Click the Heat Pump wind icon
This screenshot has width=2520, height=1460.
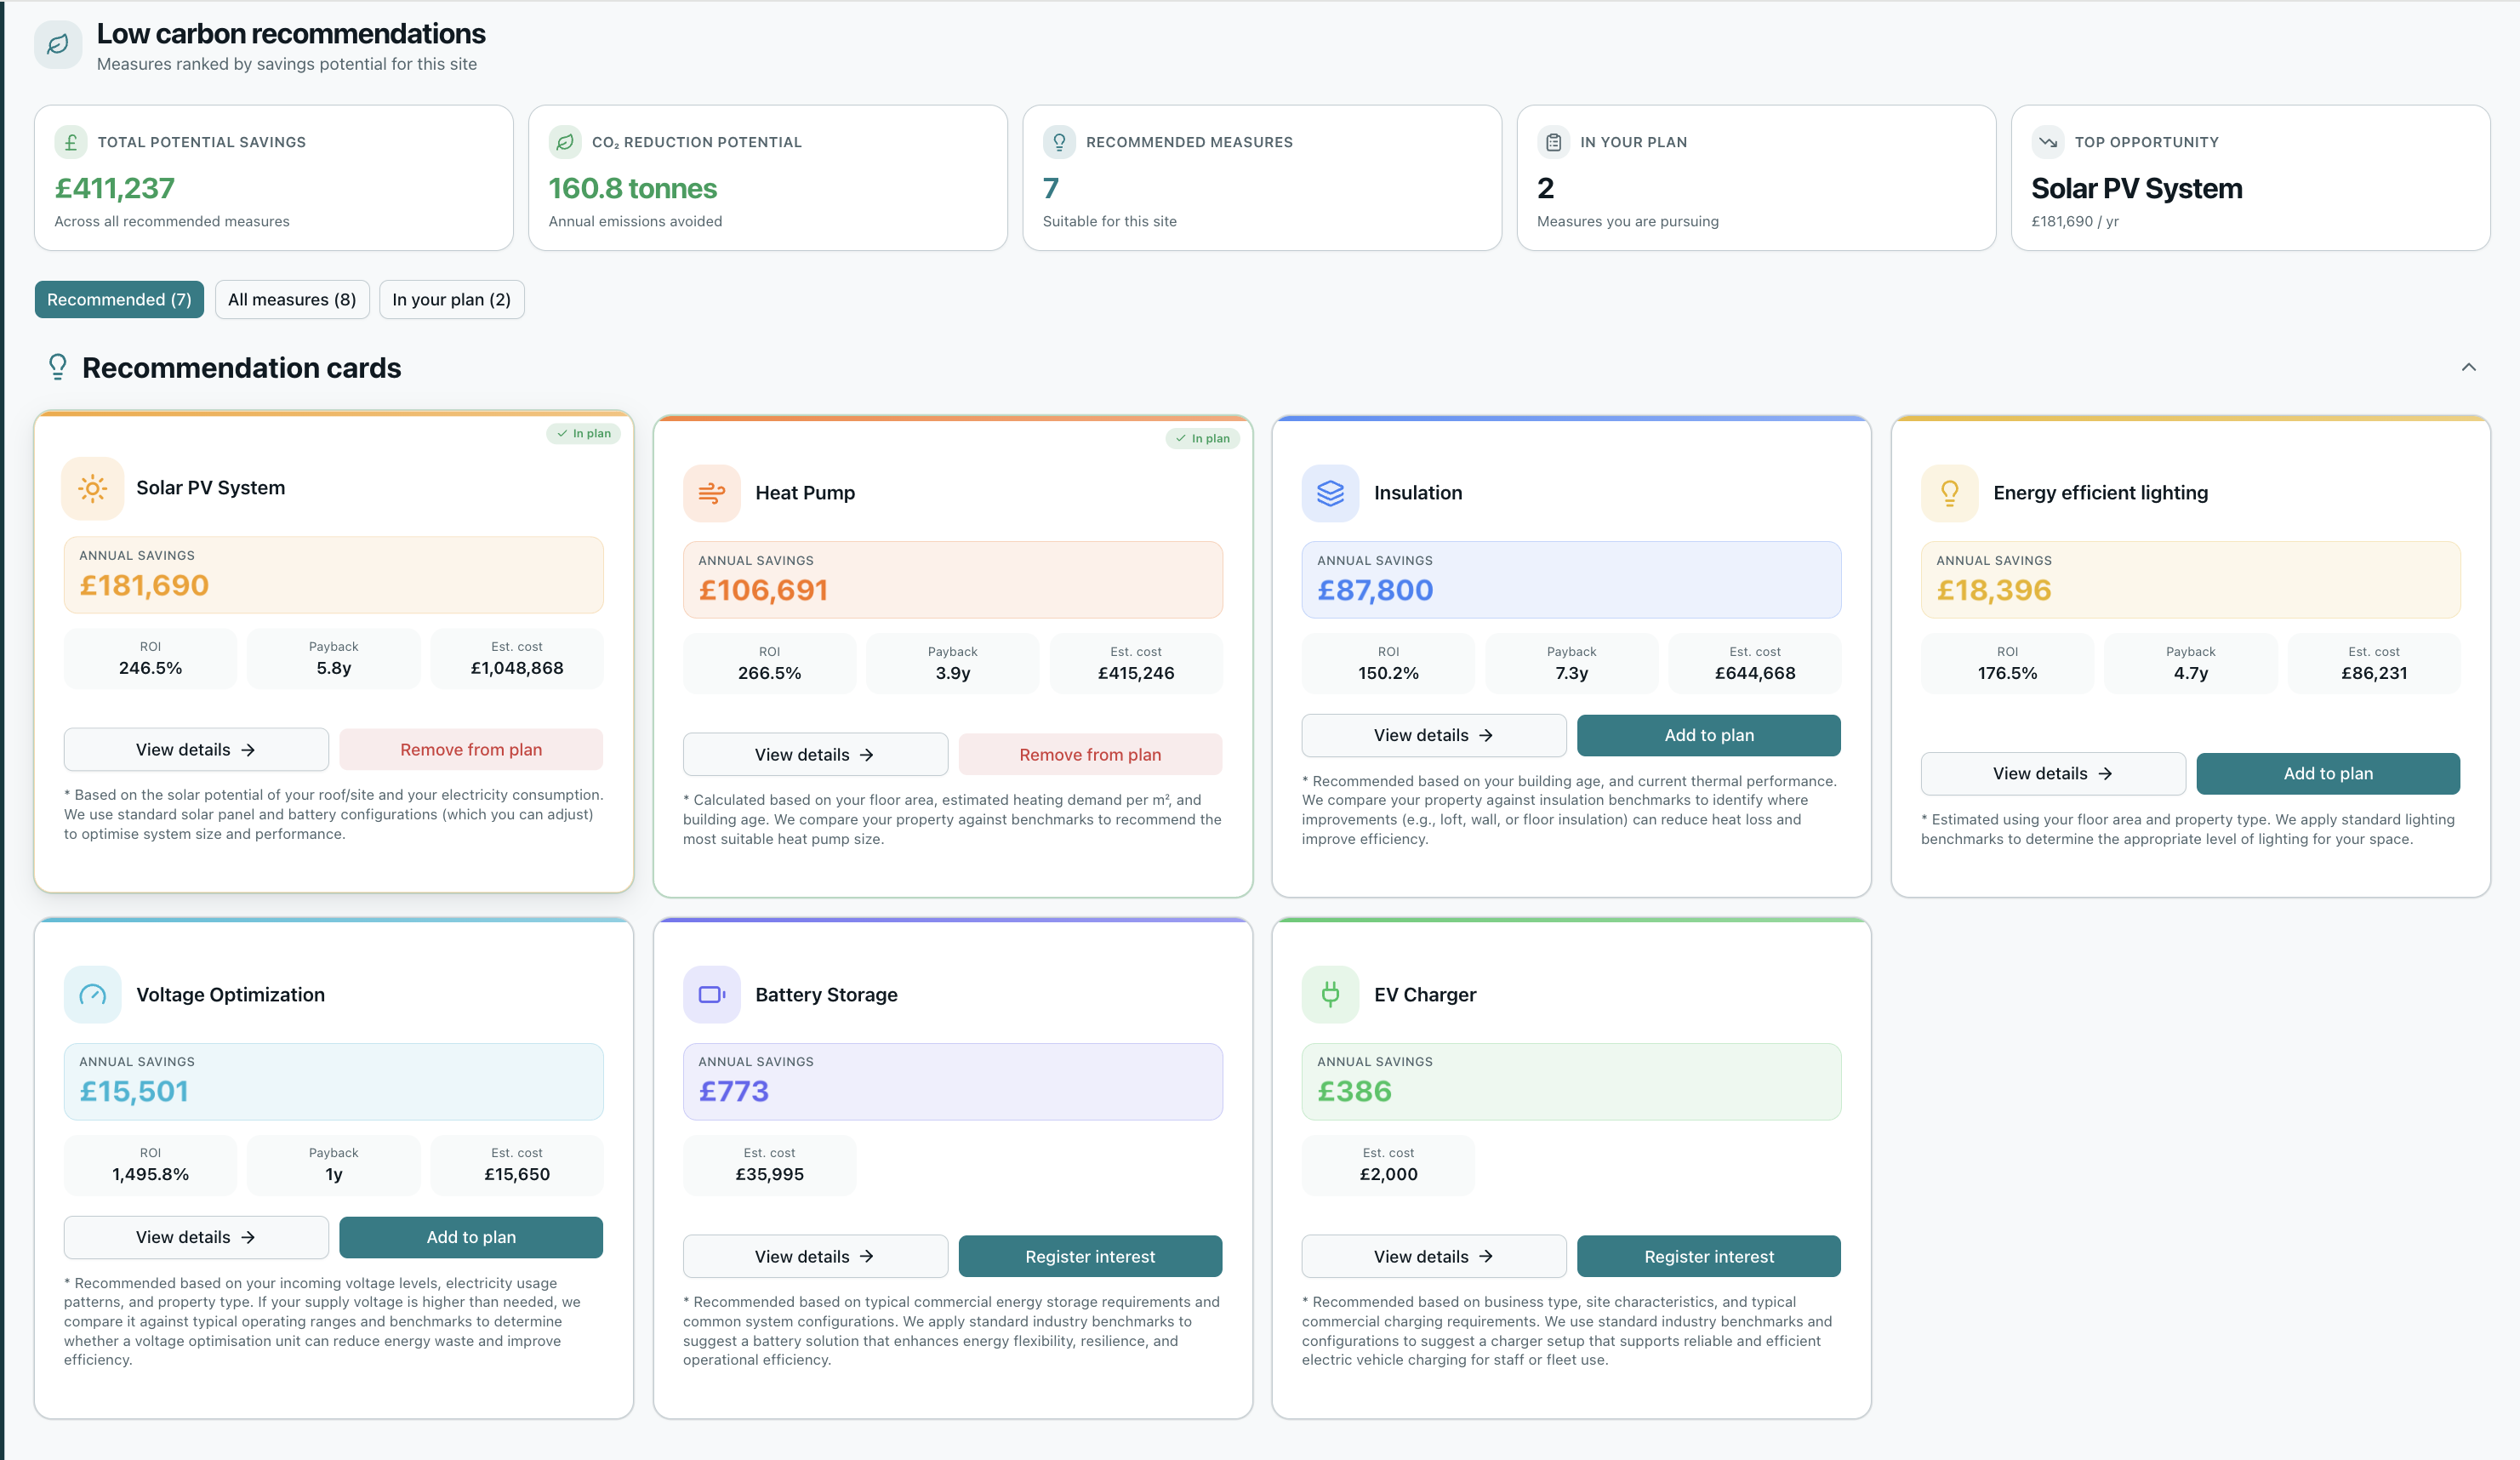point(711,493)
